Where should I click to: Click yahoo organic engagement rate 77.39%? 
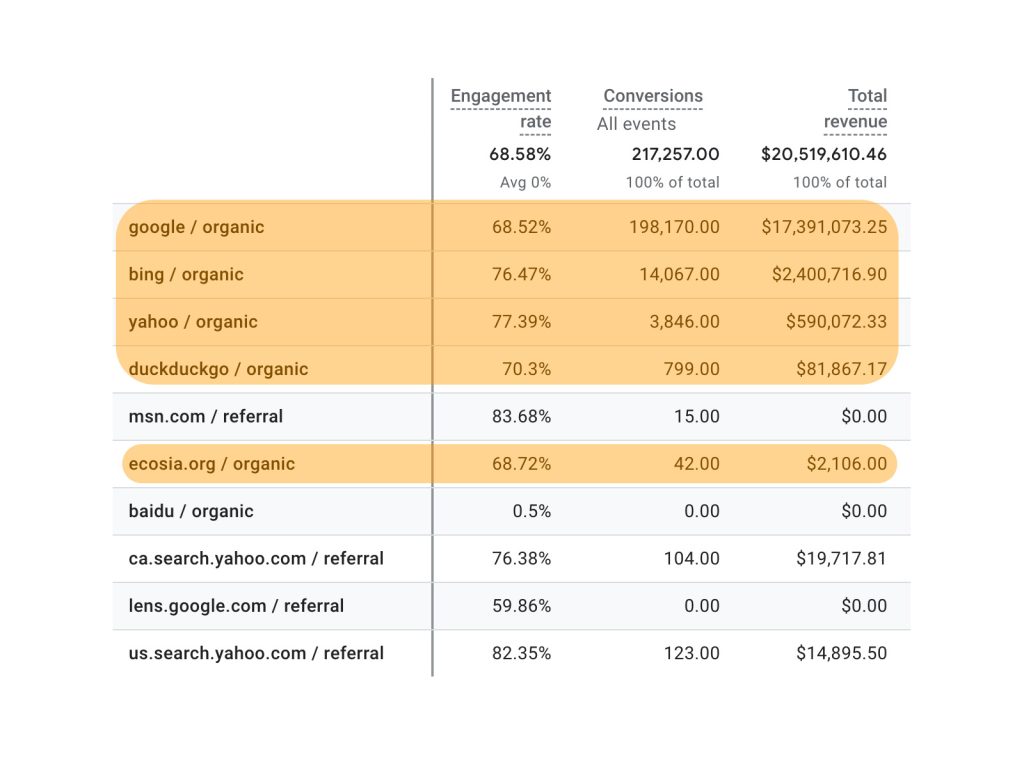pyautogui.click(x=521, y=322)
